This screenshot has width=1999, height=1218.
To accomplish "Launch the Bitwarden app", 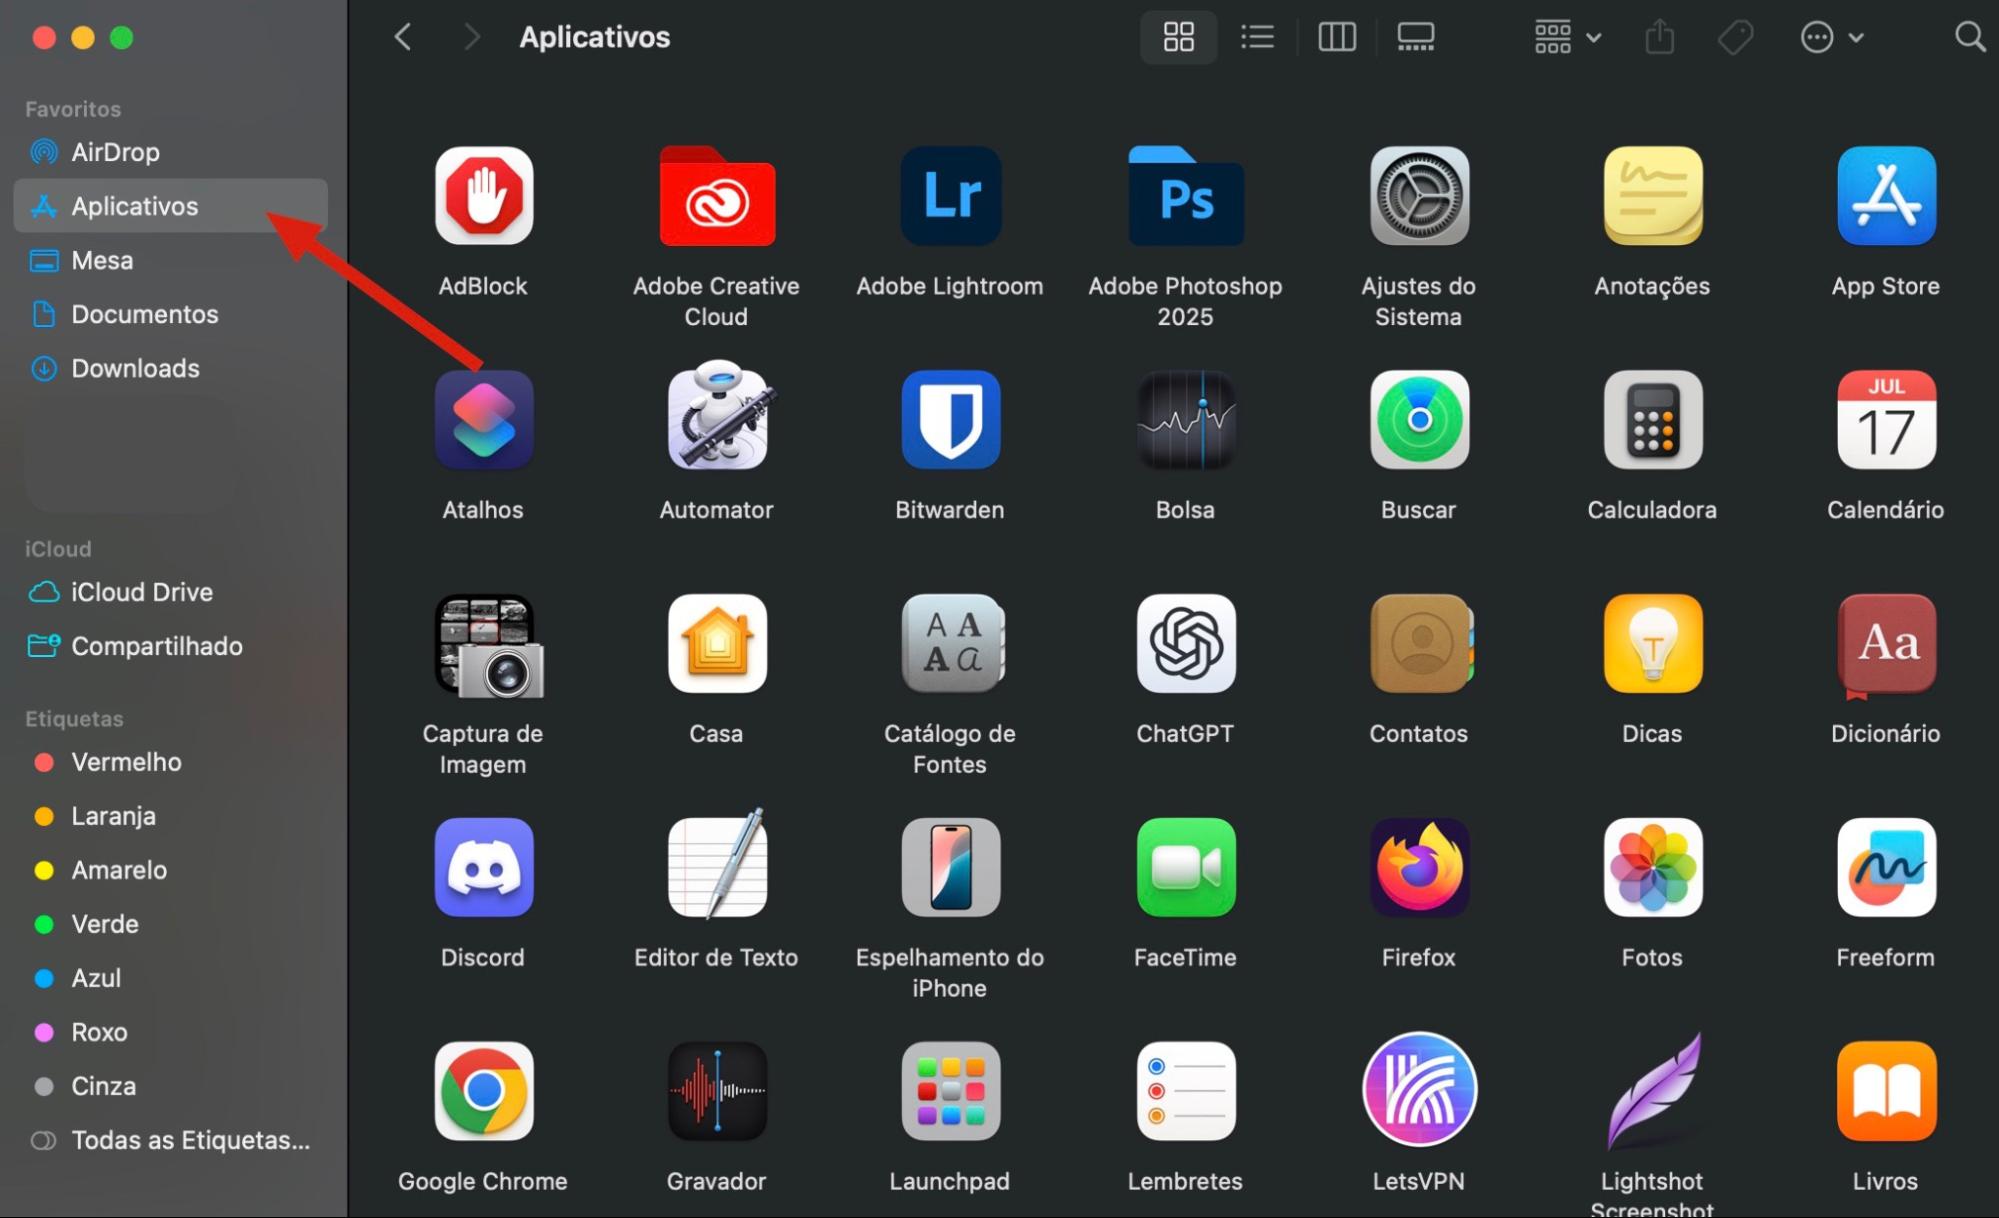I will point(949,420).
